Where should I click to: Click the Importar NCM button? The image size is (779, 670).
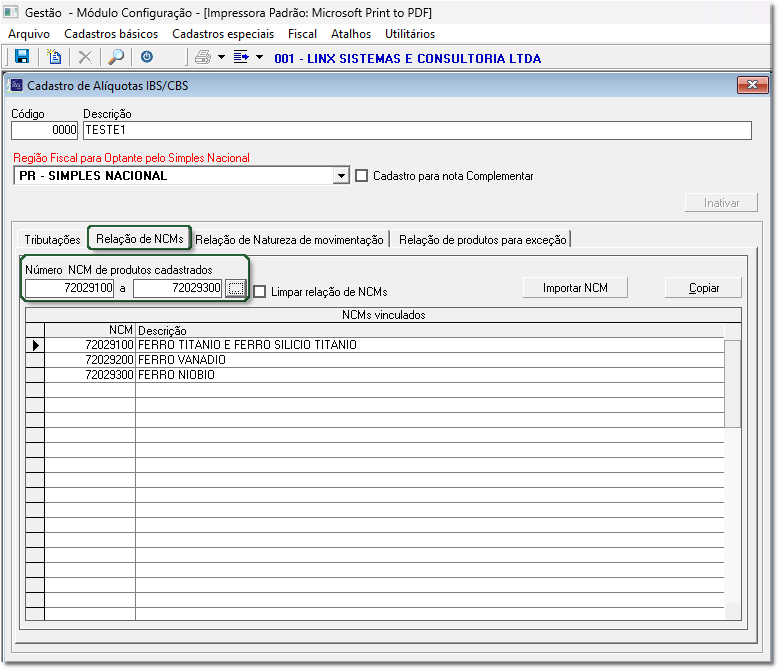[x=575, y=288]
